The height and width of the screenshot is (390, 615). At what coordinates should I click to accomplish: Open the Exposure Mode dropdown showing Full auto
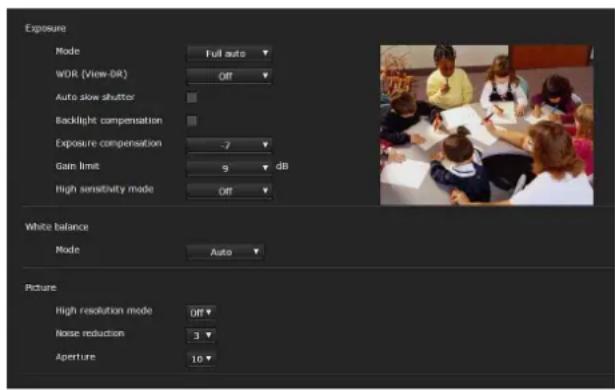click(229, 53)
